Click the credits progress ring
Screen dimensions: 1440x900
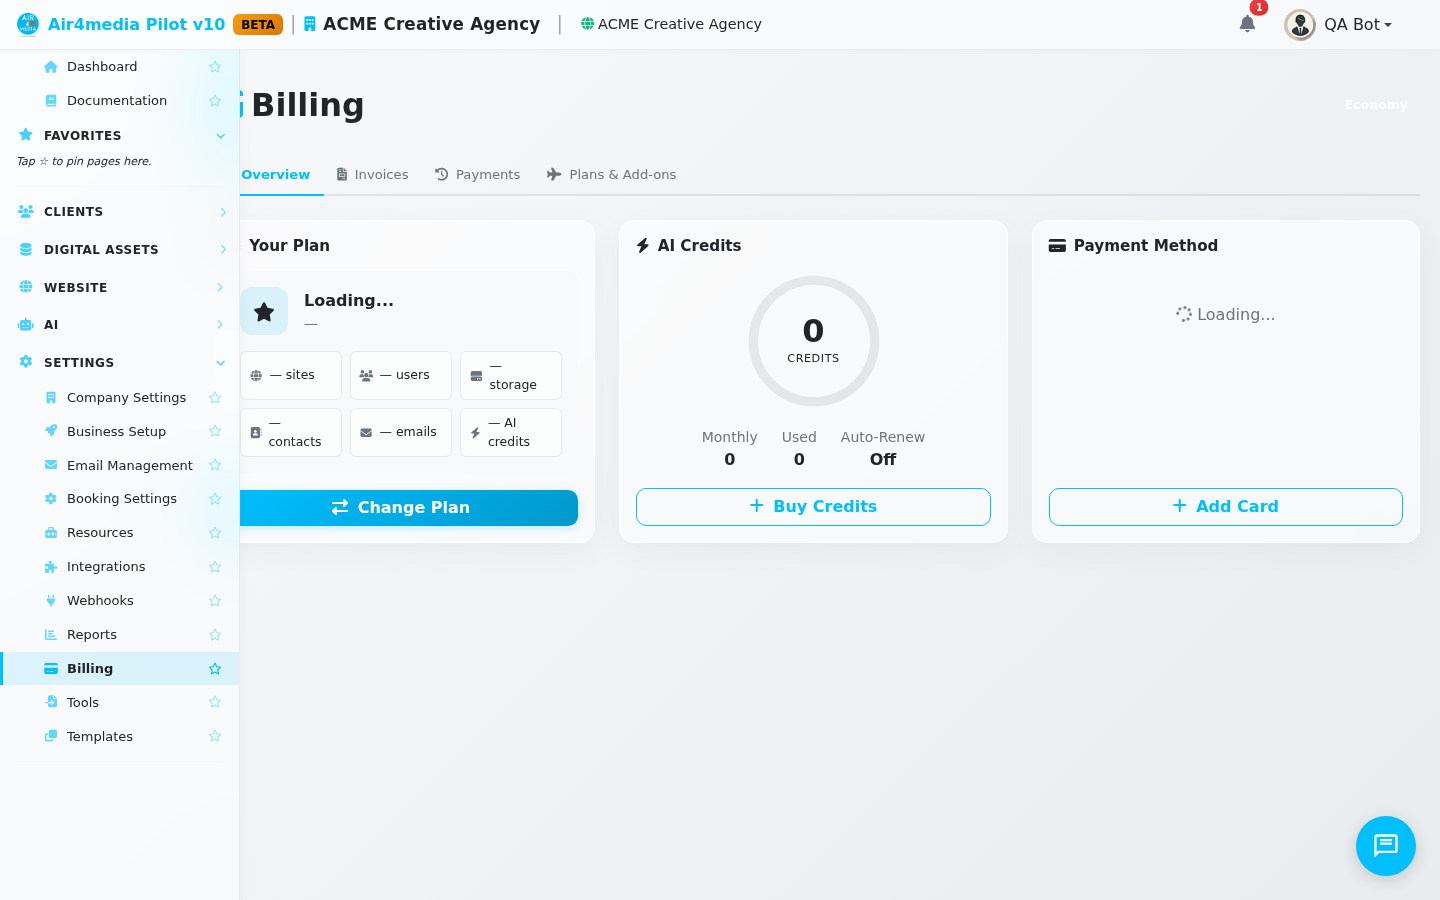click(814, 341)
